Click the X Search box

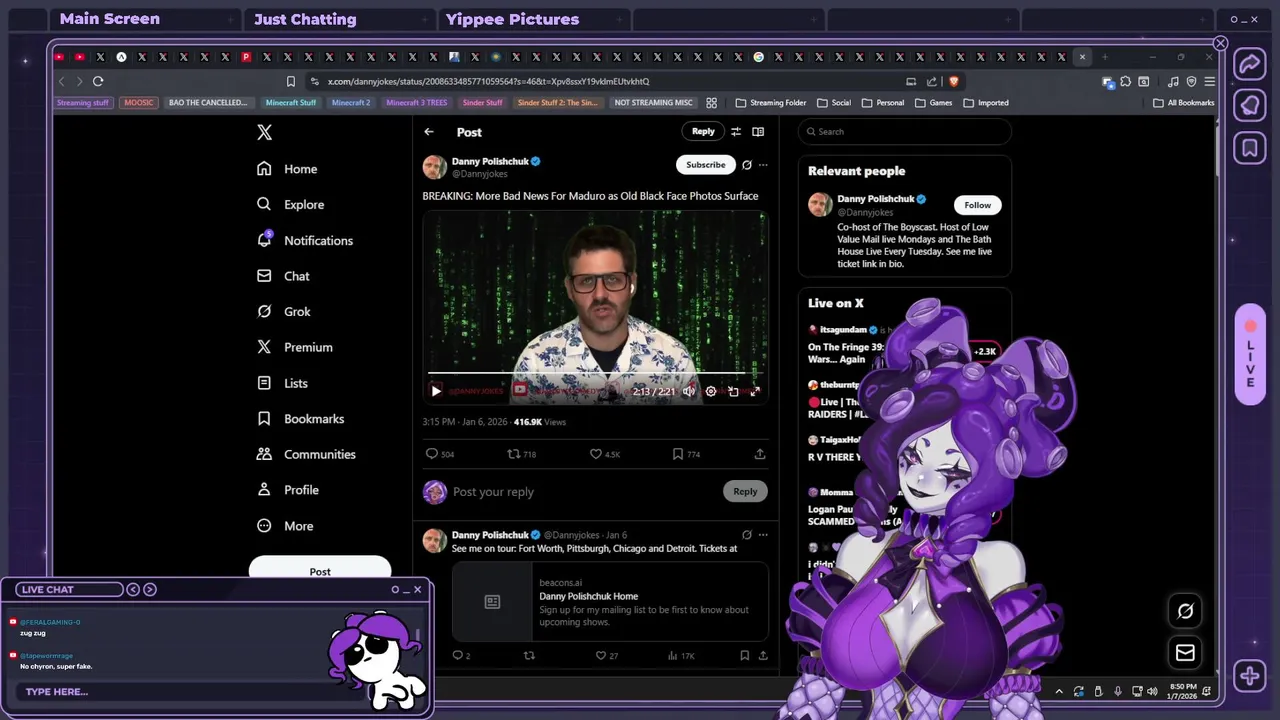point(905,131)
